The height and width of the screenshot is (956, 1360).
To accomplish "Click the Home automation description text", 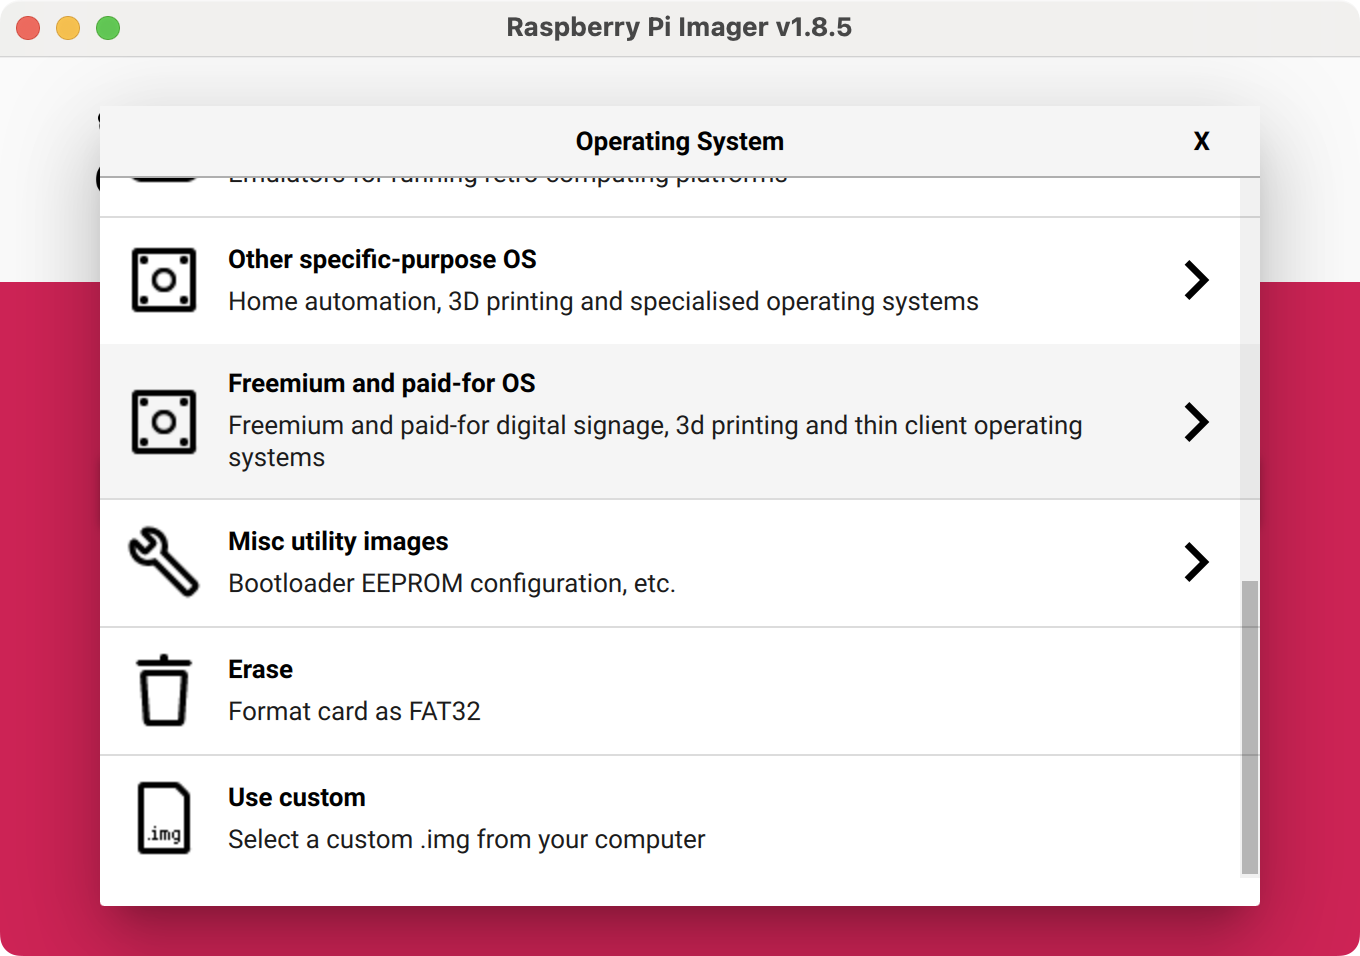I will pyautogui.click(x=603, y=301).
